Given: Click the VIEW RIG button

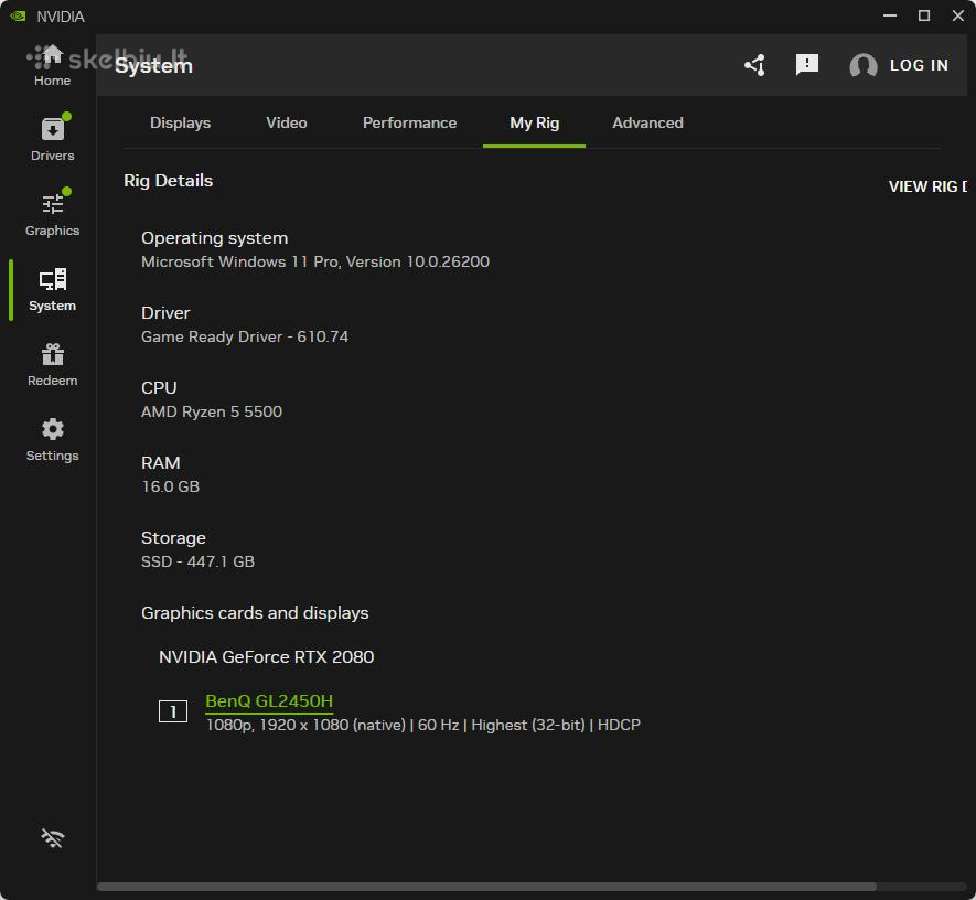Looking at the screenshot, I should coord(927,186).
